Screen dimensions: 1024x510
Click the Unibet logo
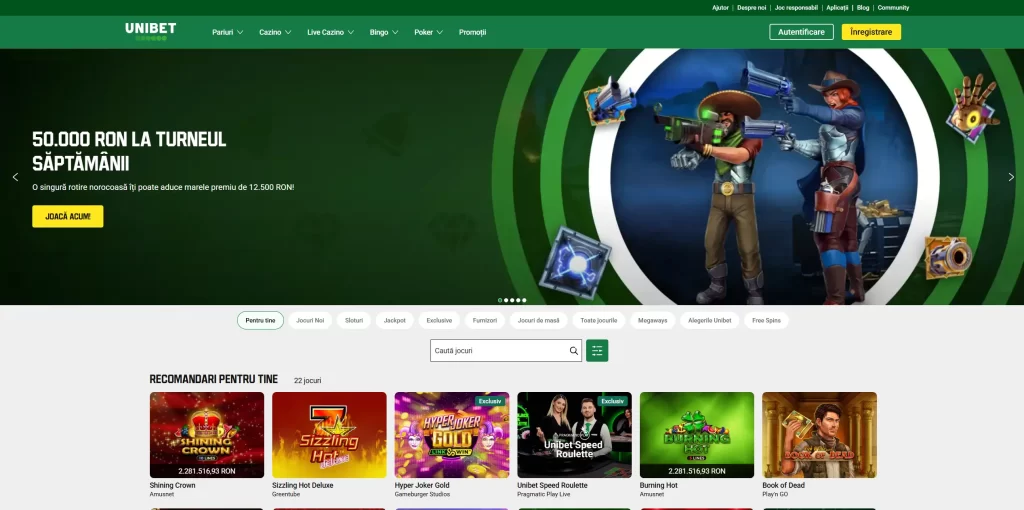tap(150, 31)
